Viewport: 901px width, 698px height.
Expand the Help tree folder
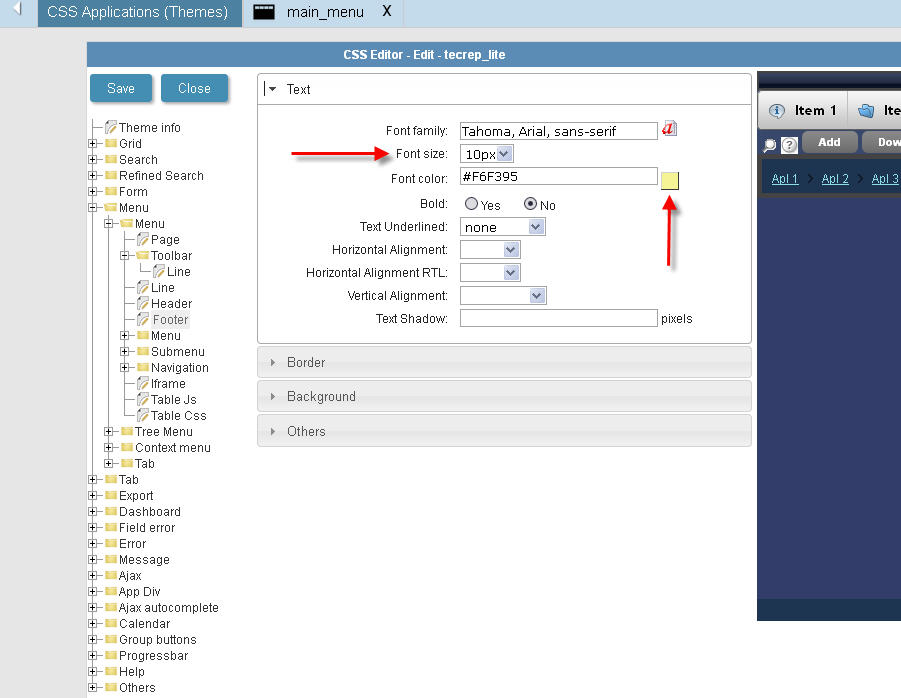(x=93, y=672)
